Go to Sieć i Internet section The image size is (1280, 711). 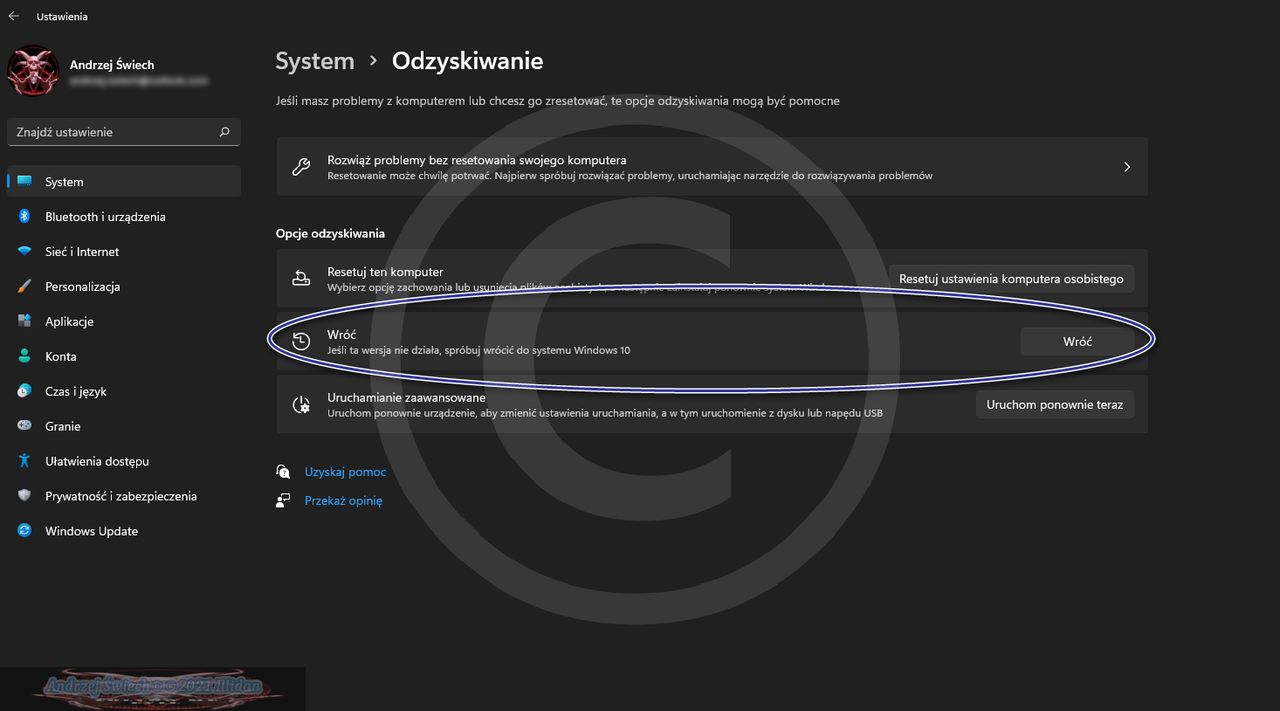click(x=82, y=252)
